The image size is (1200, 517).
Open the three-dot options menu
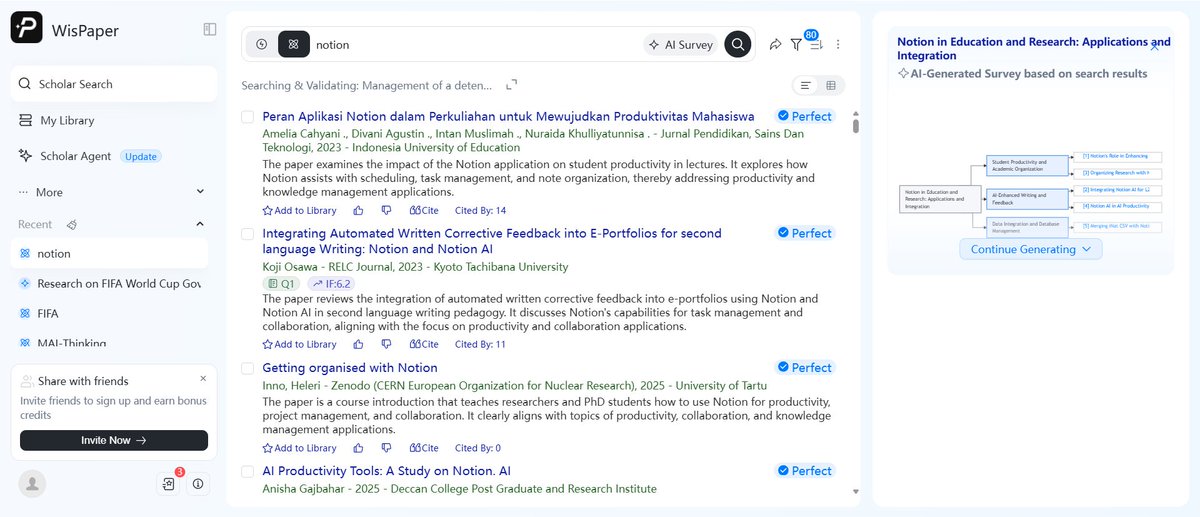838,44
